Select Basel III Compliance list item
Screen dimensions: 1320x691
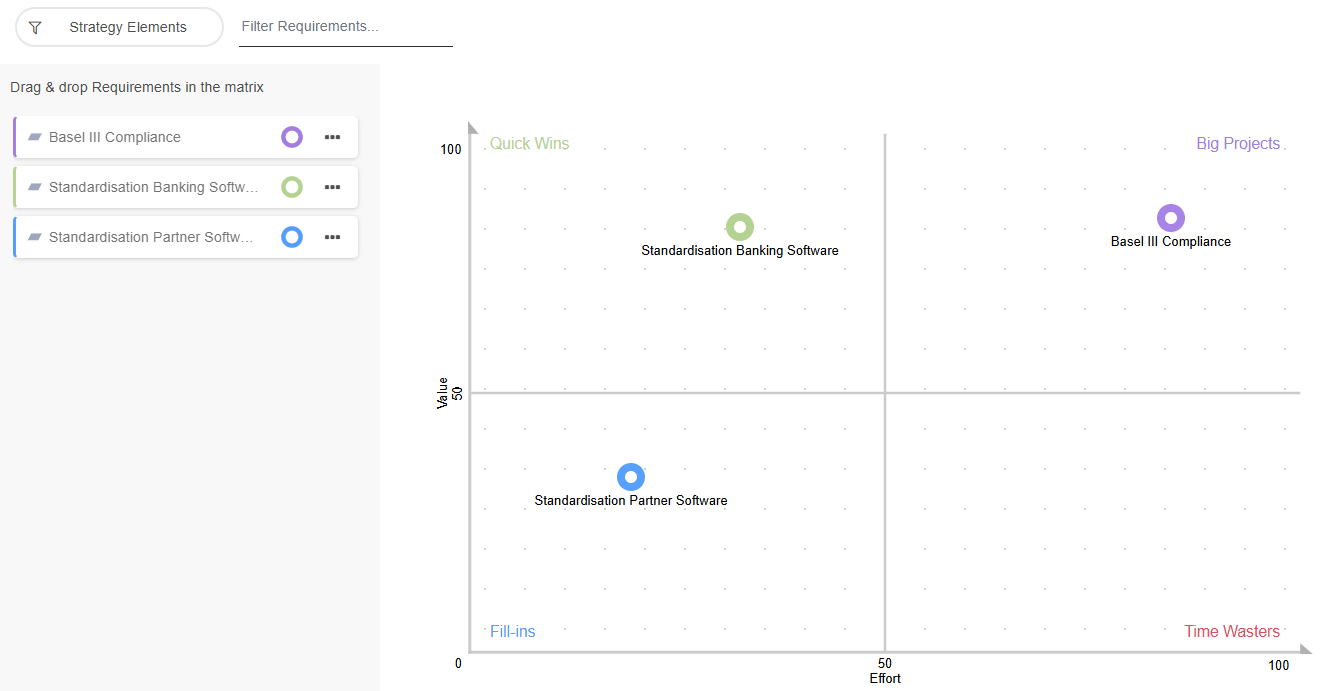150,137
